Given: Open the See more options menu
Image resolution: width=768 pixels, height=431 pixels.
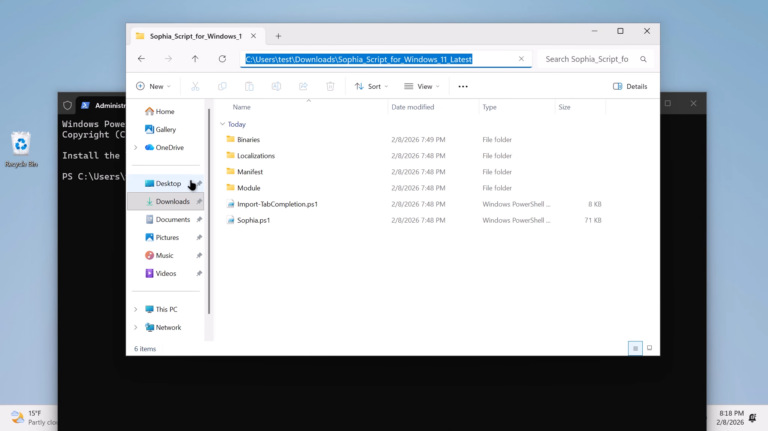Looking at the screenshot, I should pos(463,86).
